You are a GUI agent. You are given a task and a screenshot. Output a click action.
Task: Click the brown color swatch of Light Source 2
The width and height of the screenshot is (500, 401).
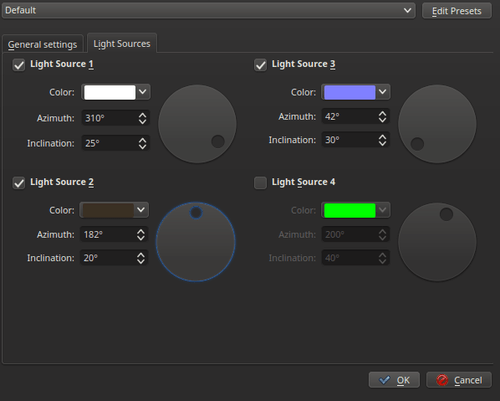pos(108,210)
